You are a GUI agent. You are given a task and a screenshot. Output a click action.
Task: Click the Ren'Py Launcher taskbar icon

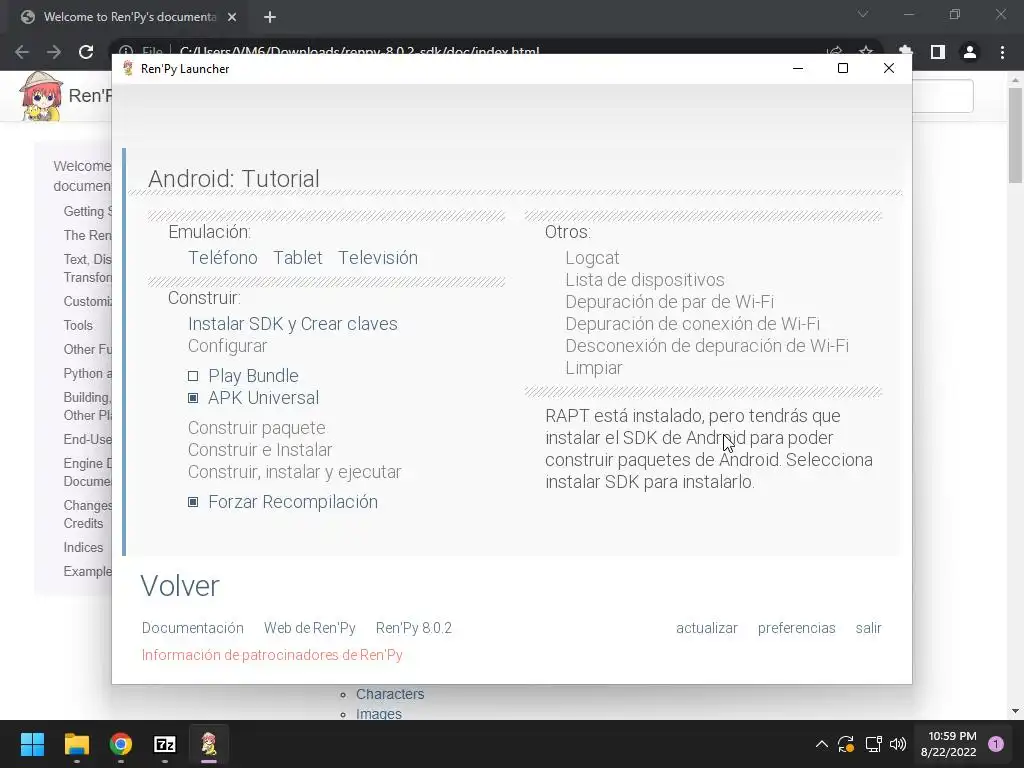[209, 744]
